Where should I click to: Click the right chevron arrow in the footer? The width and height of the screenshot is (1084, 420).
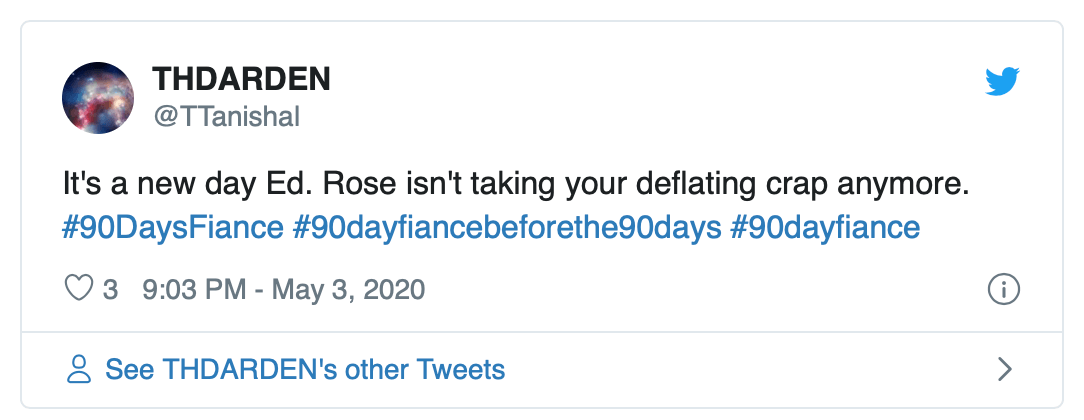[1006, 369]
